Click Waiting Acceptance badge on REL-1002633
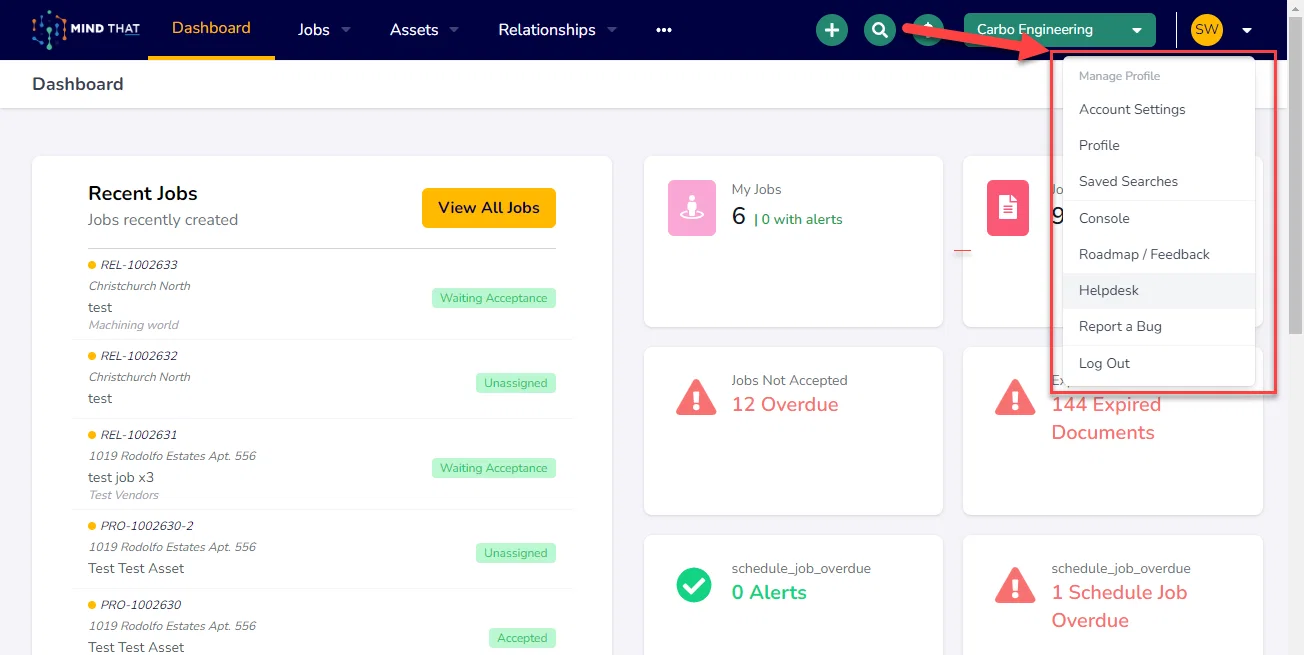This screenshot has height=655, width=1304. pyautogui.click(x=494, y=298)
